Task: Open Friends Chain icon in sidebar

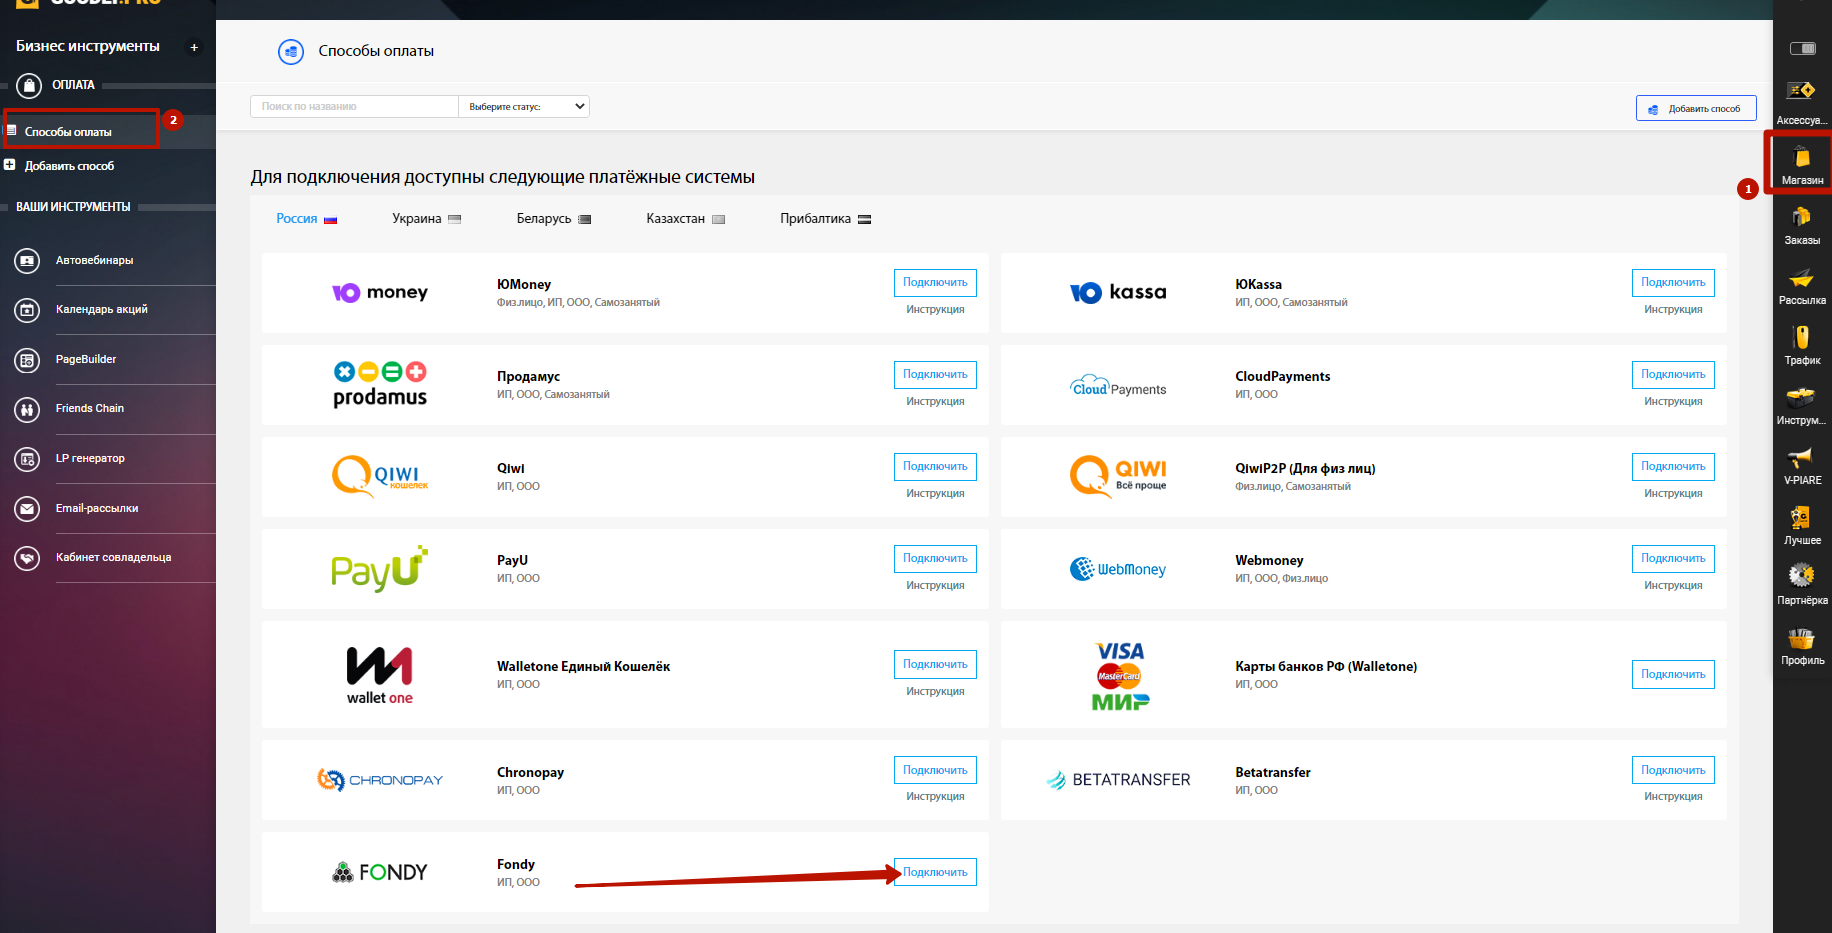Action: click(27, 409)
